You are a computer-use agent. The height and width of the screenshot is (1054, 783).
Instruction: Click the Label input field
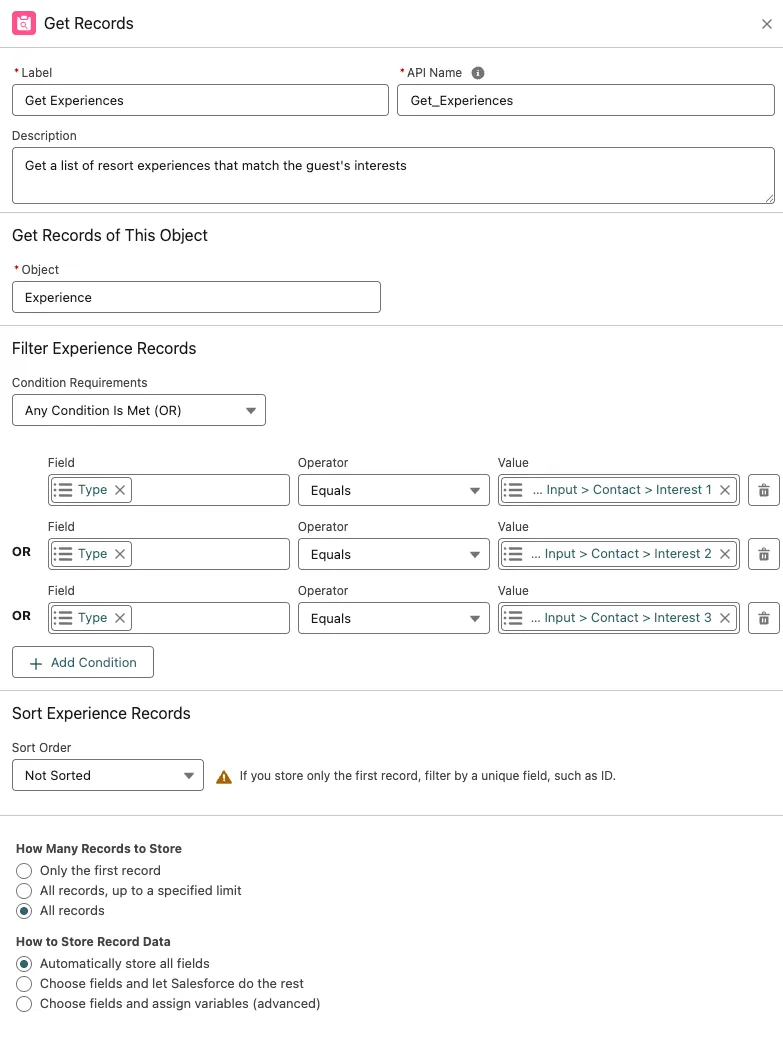(x=200, y=100)
